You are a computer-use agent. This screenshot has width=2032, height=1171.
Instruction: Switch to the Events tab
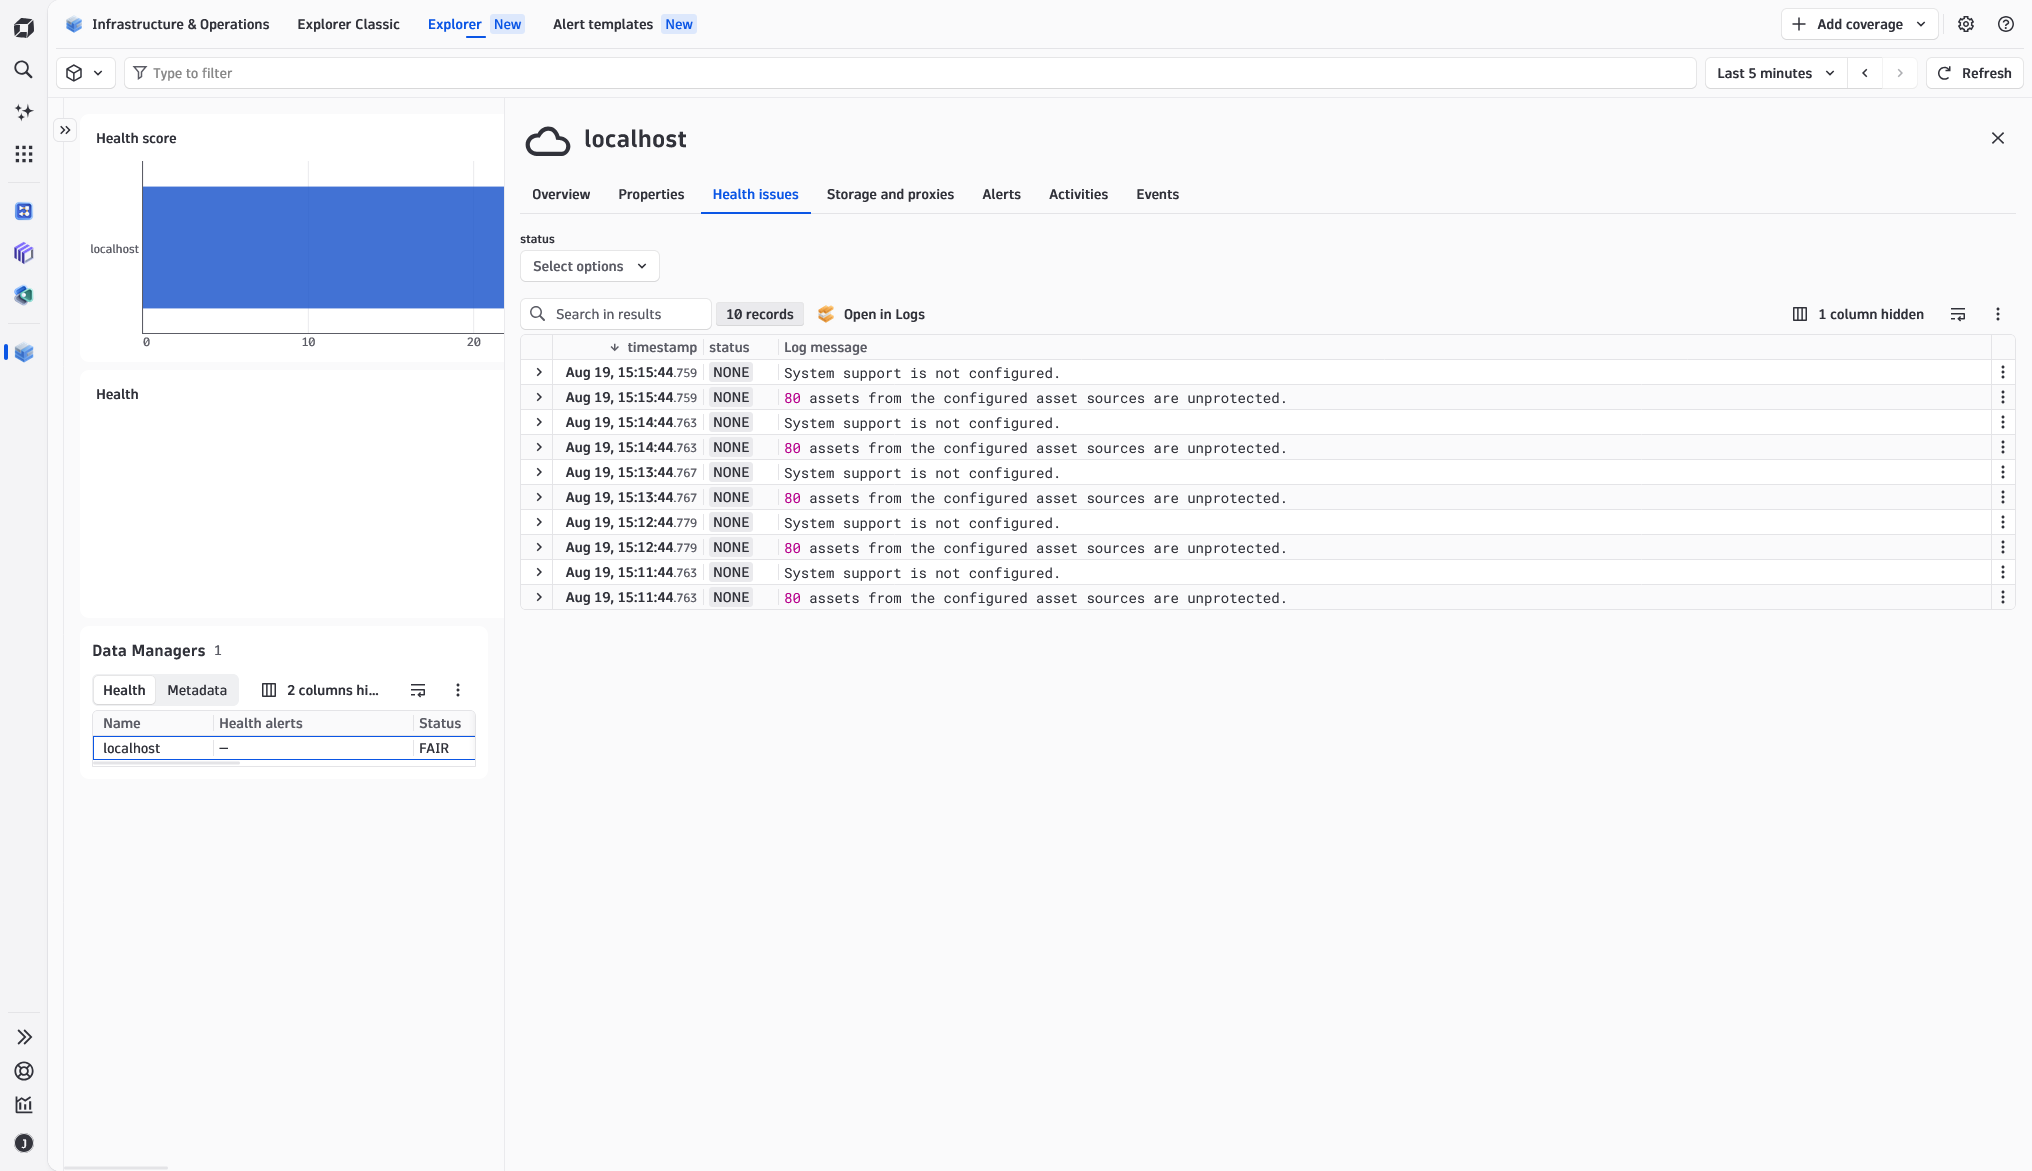[x=1157, y=194]
